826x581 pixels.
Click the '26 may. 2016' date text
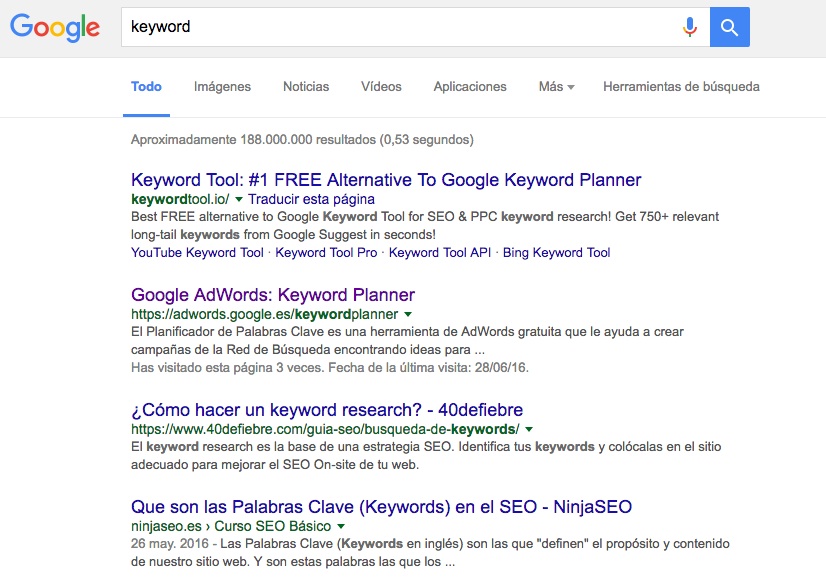170,544
